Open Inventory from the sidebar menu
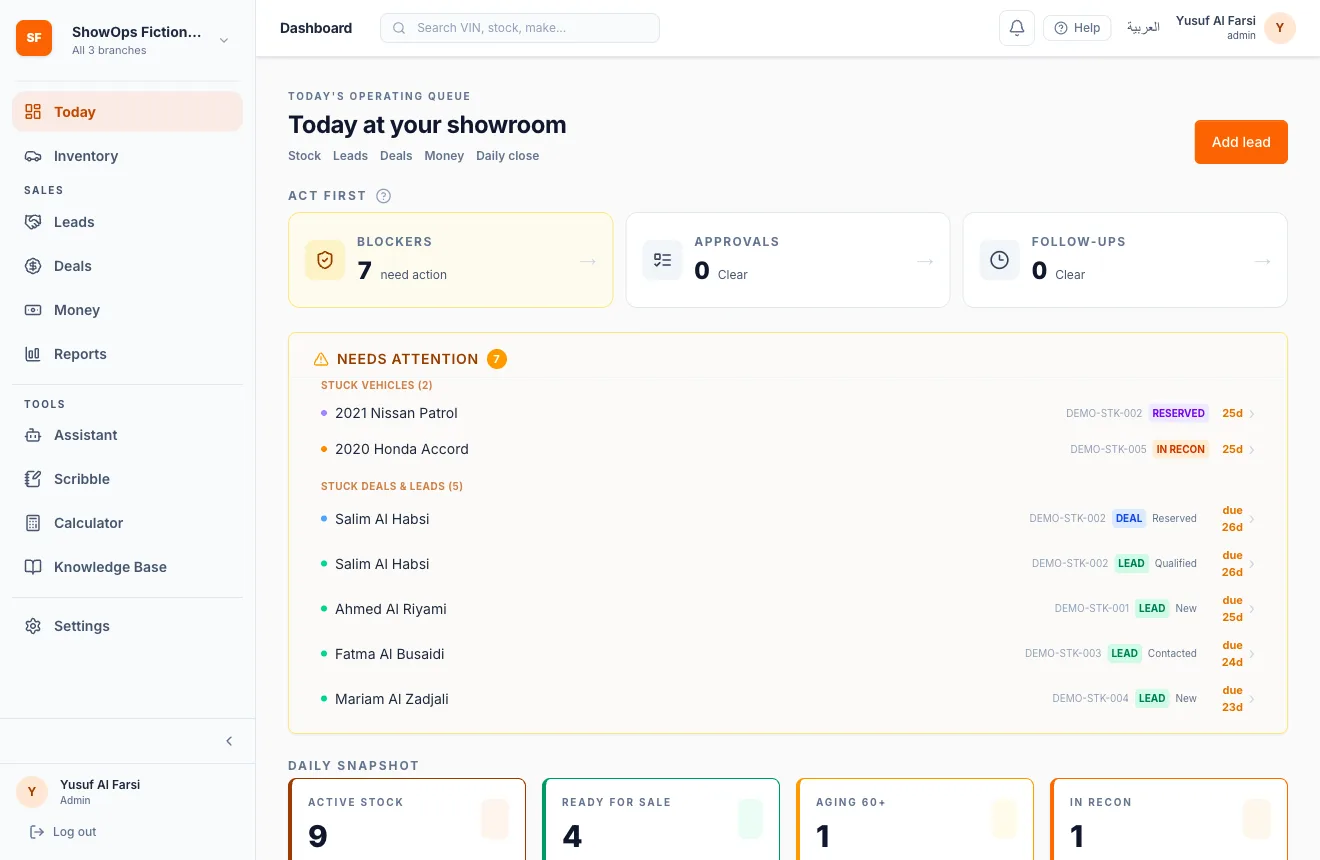 127,156
